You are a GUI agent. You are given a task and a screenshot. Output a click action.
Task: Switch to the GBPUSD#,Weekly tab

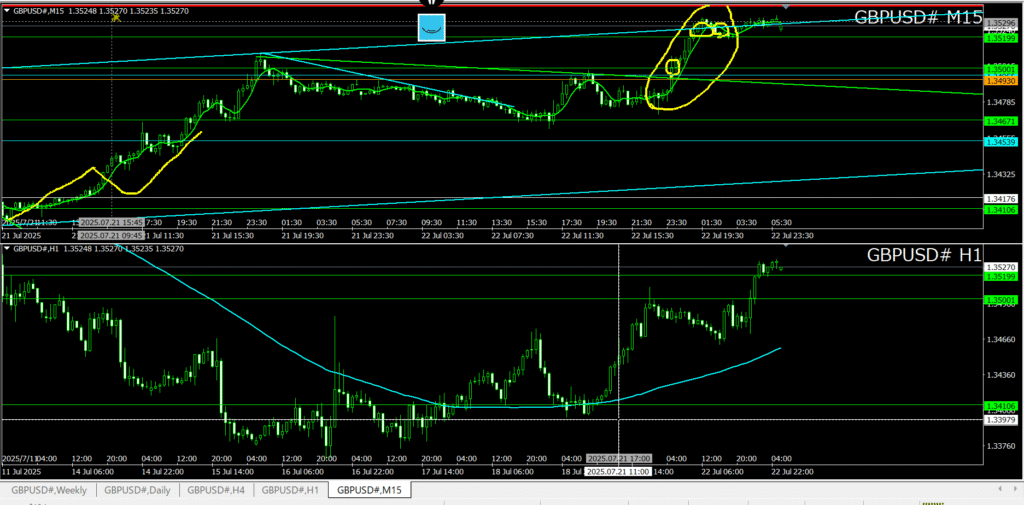49,490
